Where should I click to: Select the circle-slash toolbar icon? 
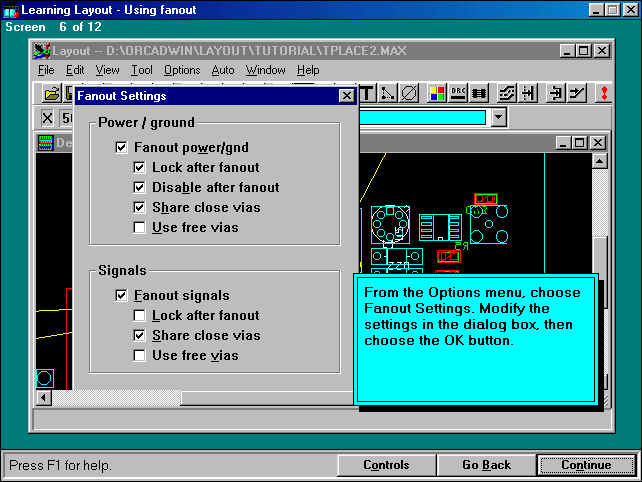tap(409, 94)
